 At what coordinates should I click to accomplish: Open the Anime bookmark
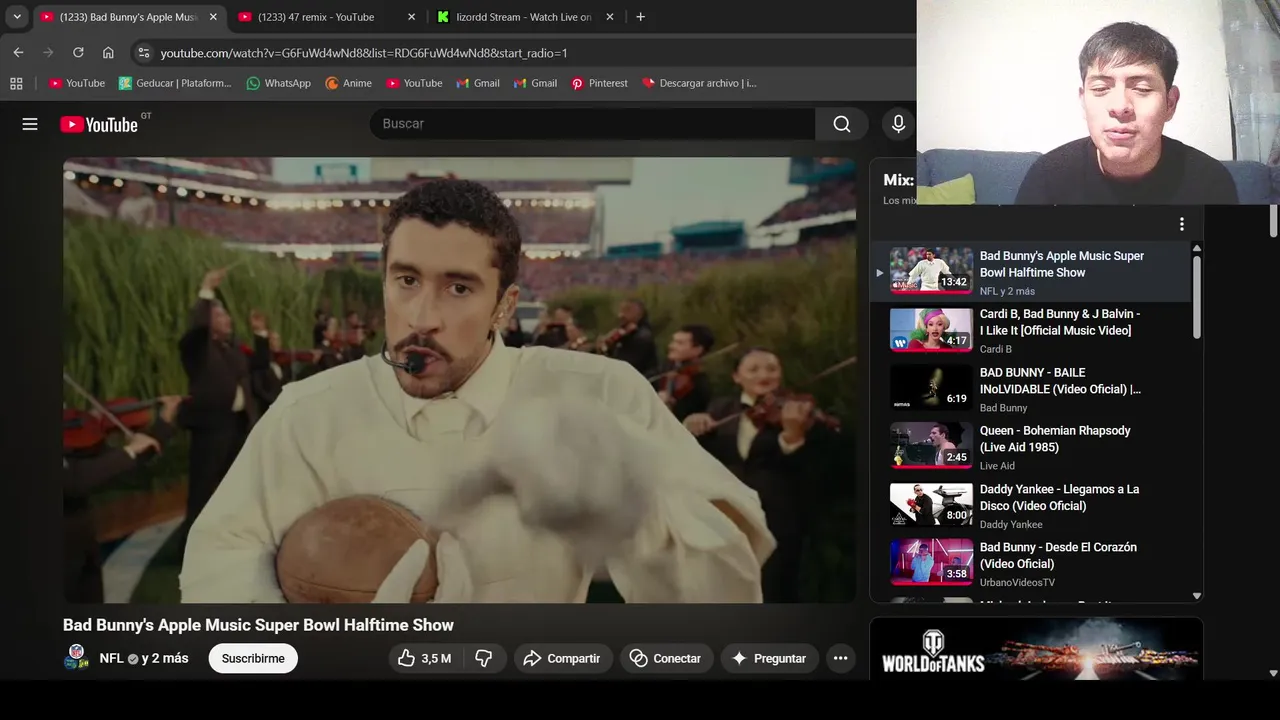point(349,83)
